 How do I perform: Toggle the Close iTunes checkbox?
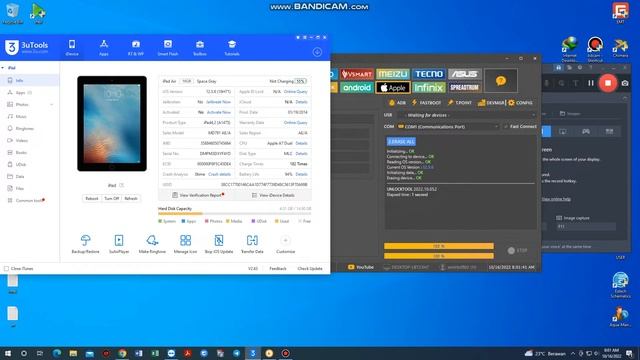tap(6, 269)
